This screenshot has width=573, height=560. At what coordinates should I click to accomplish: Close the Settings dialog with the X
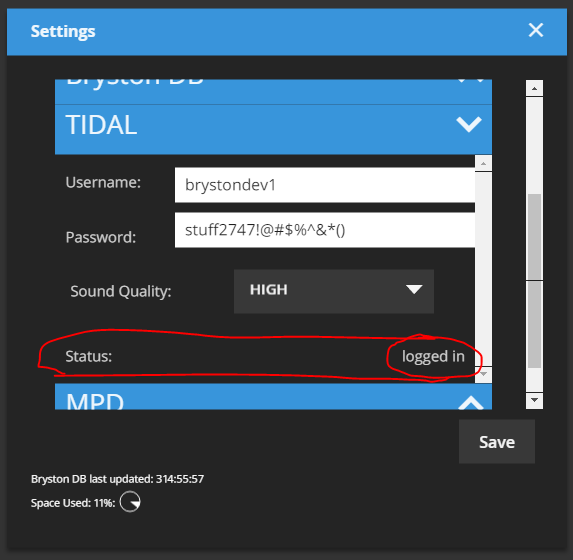[536, 30]
